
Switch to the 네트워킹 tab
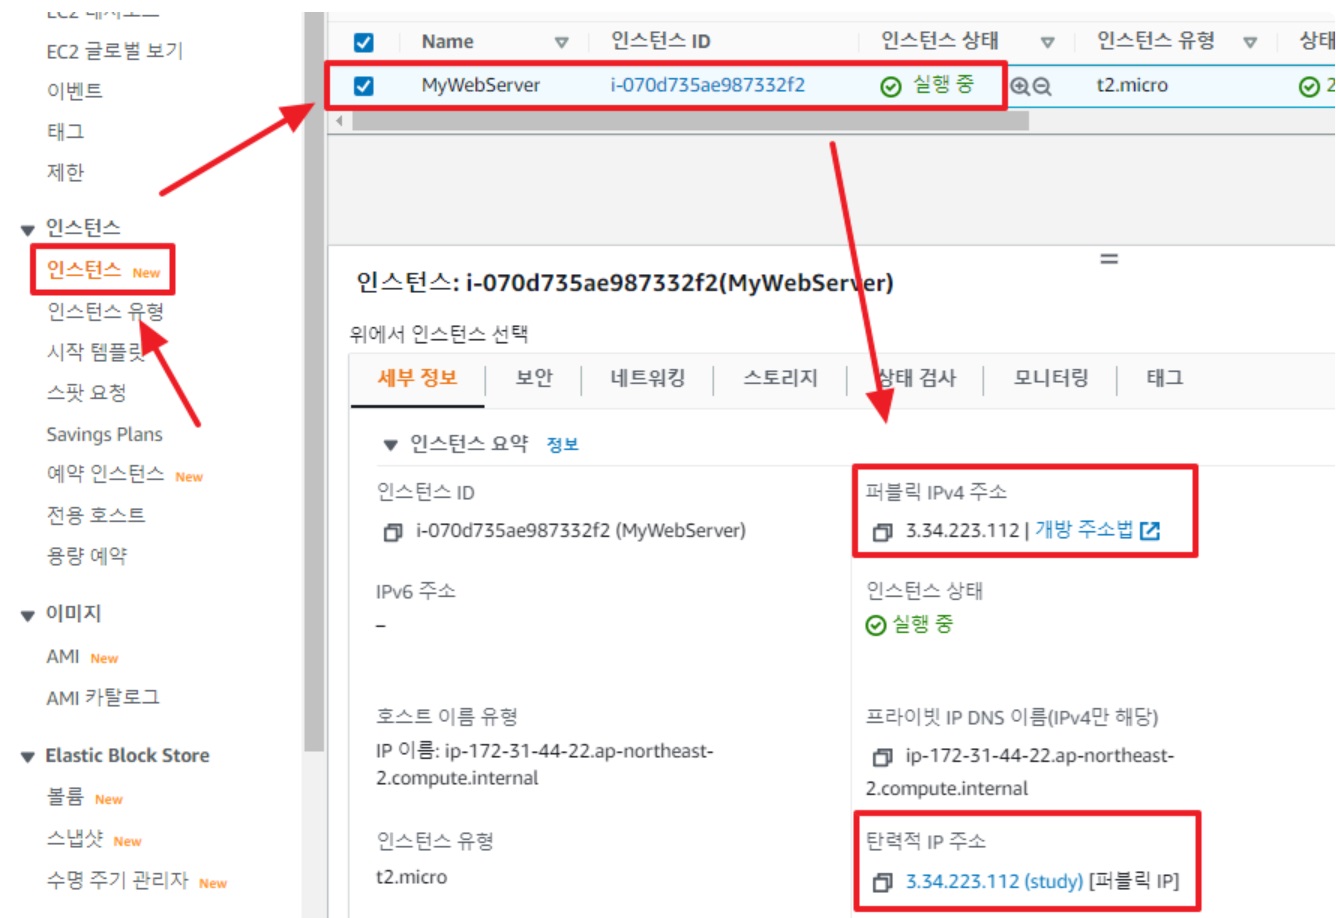click(648, 378)
